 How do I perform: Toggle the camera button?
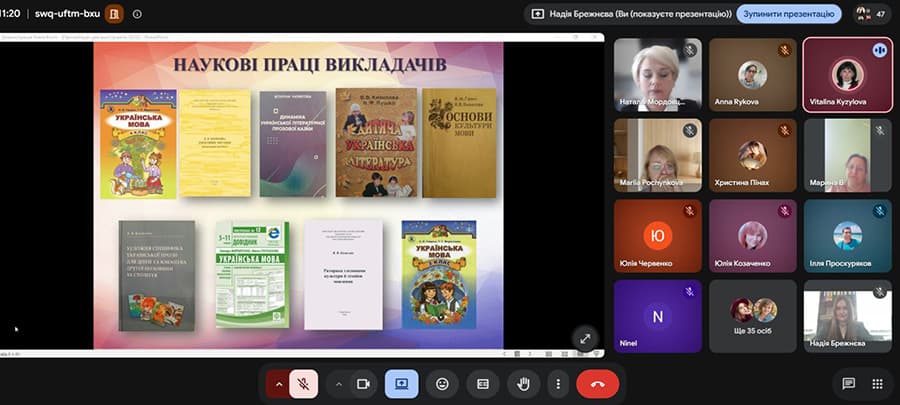tap(363, 384)
